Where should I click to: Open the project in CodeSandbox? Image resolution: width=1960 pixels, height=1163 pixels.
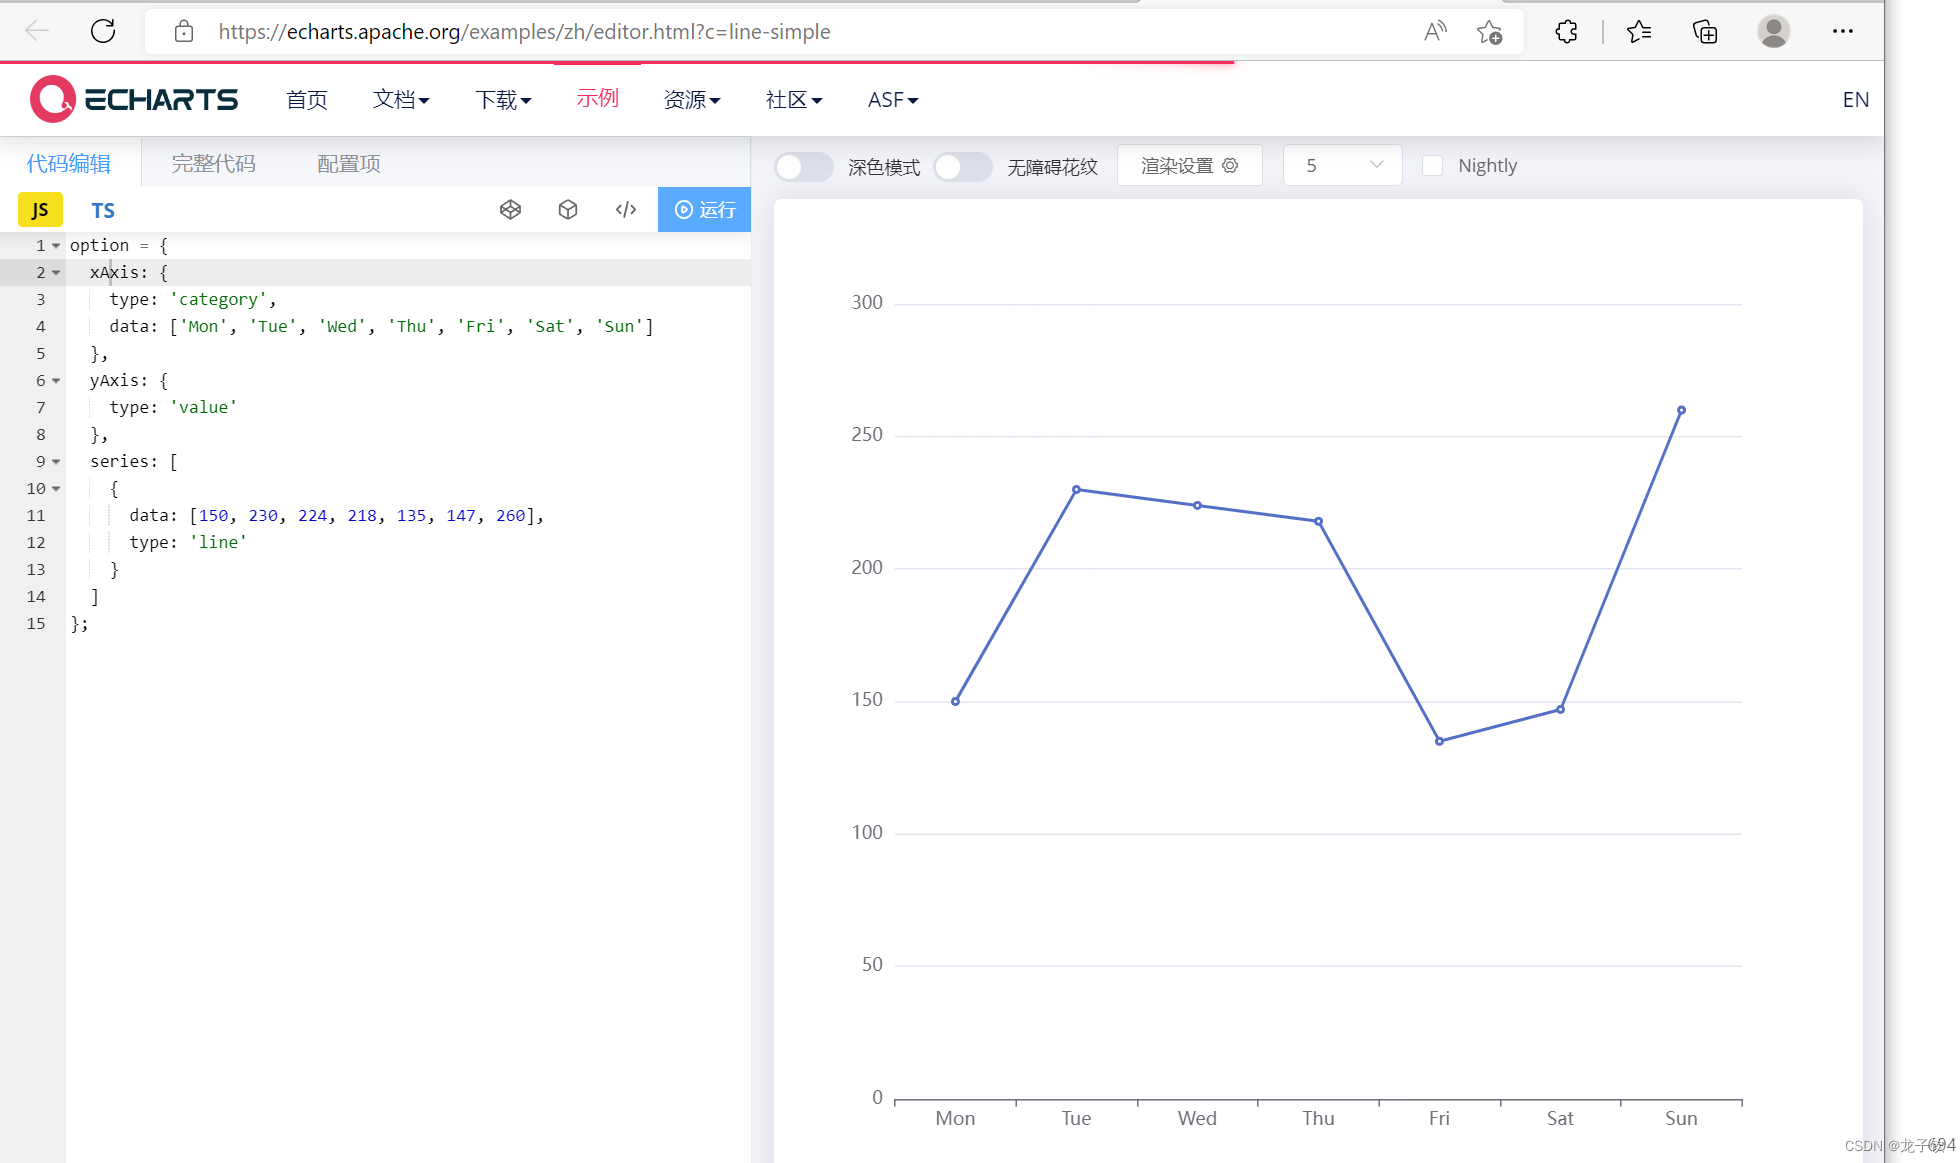pyautogui.click(x=568, y=209)
